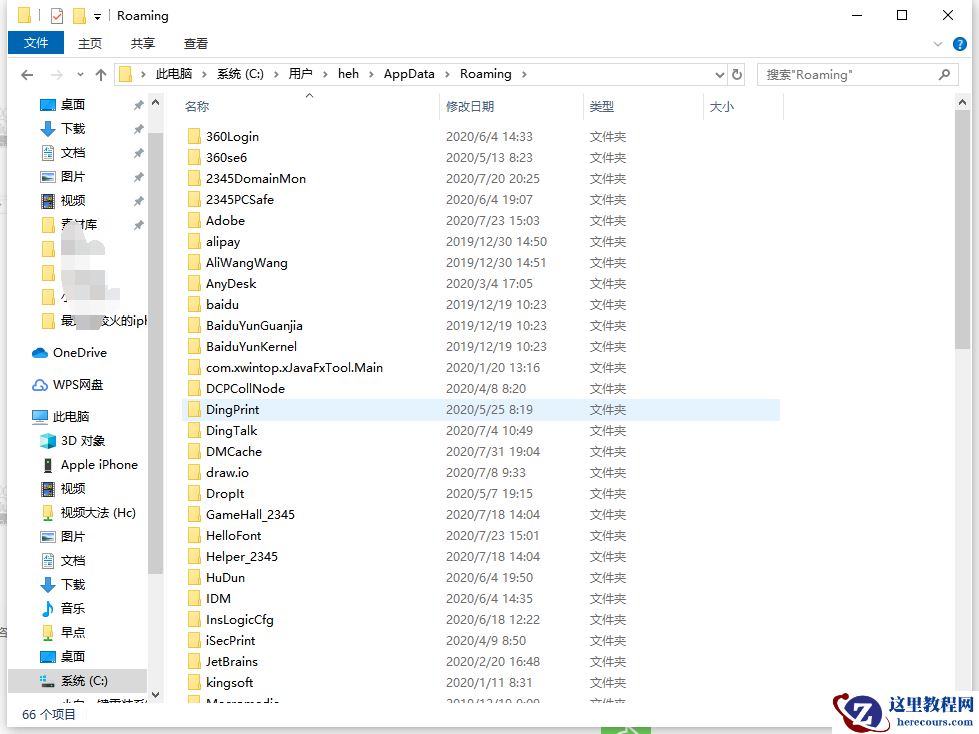Refresh the Roaming folder view
This screenshot has width=979, height=734.
(737, 74)
